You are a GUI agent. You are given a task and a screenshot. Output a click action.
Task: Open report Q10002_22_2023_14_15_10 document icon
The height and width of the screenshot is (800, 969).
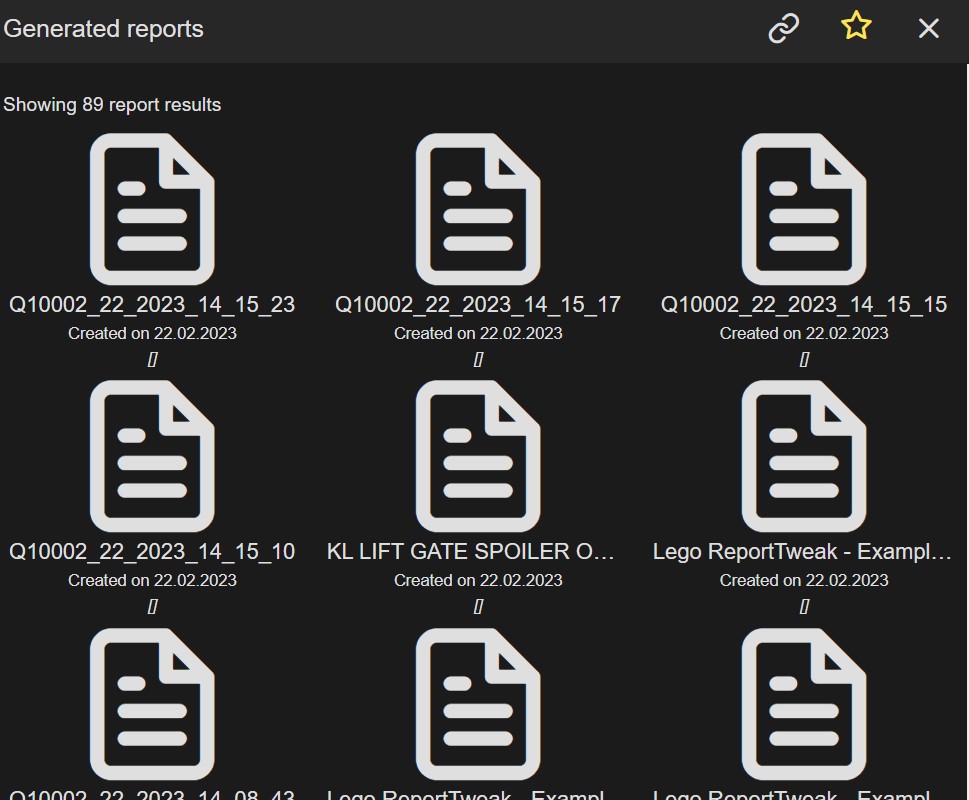pos(151,456)
